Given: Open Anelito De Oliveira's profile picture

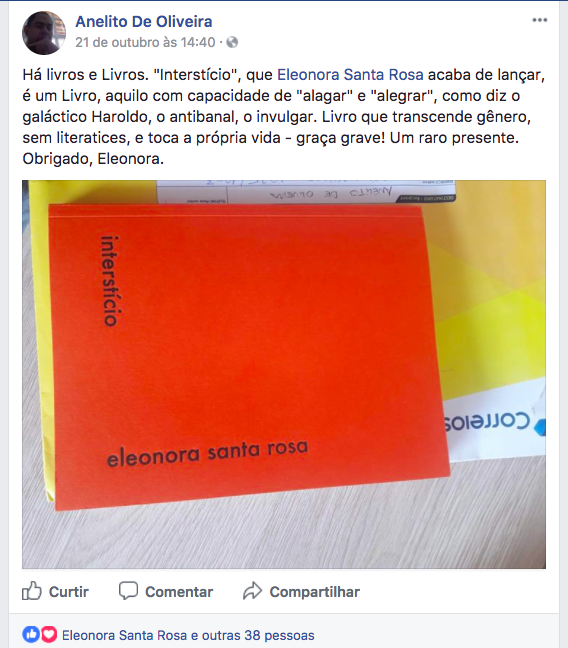Looking at the screenshot, I should point(44,33).
